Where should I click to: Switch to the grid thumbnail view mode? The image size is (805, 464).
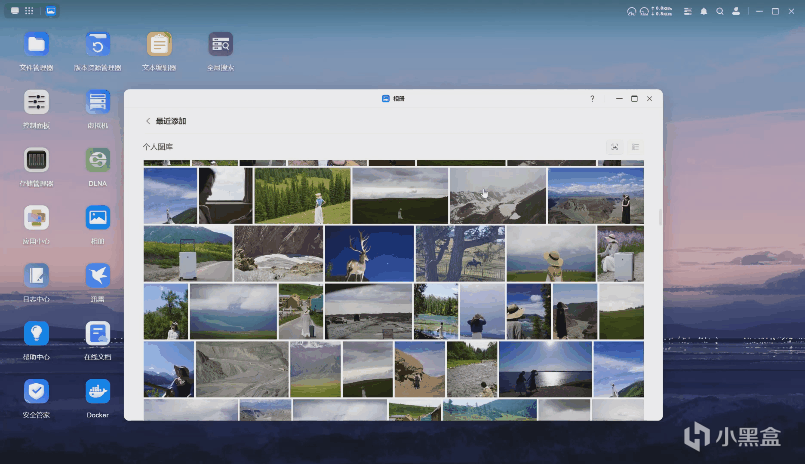point(614,147)
